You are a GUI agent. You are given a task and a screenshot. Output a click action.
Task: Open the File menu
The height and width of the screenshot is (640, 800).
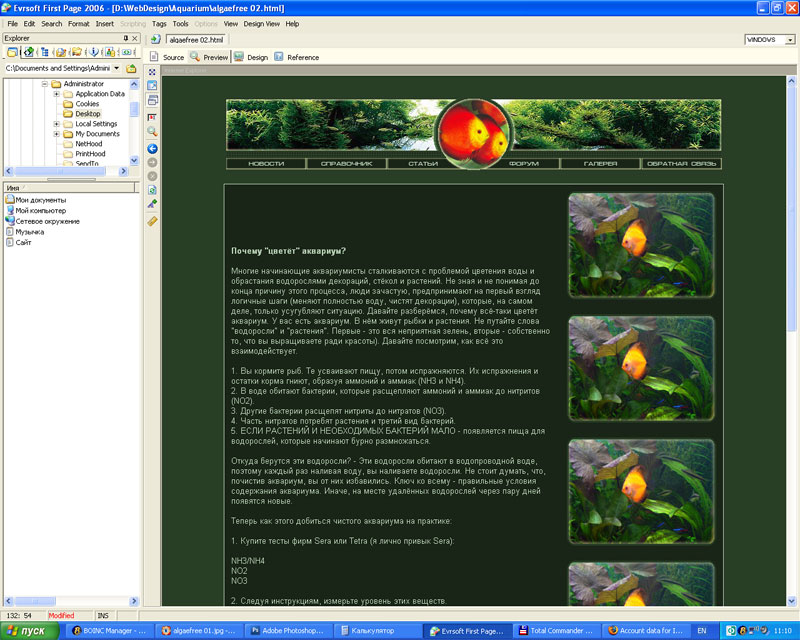(x=12, y=24)
